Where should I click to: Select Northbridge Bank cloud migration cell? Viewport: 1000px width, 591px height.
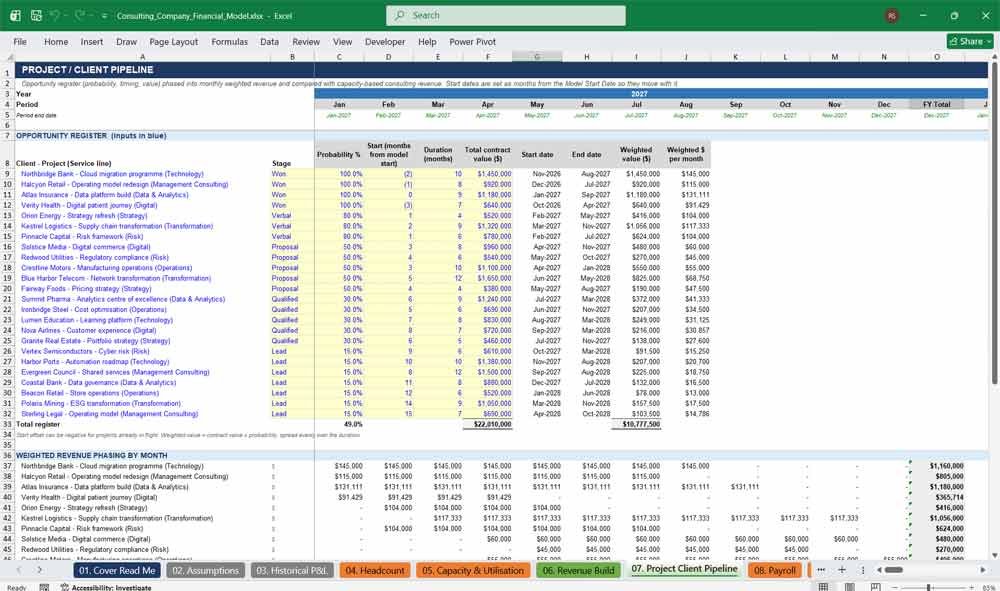143,174
